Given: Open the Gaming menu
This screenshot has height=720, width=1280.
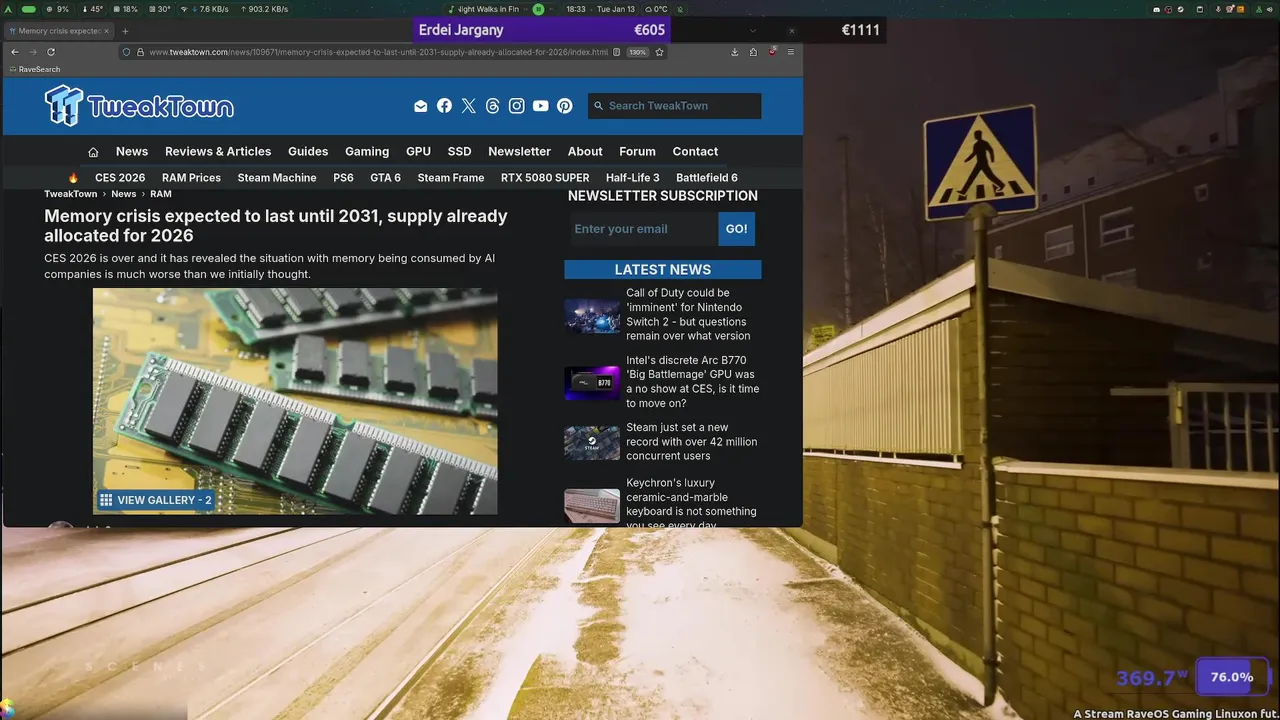Looking at the screenshot, I should (367, 152).
